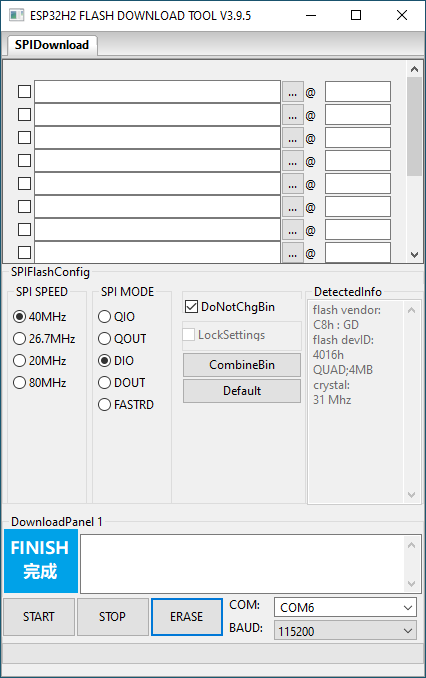Click the file list scrollbar up arrow

pos(414,69)
